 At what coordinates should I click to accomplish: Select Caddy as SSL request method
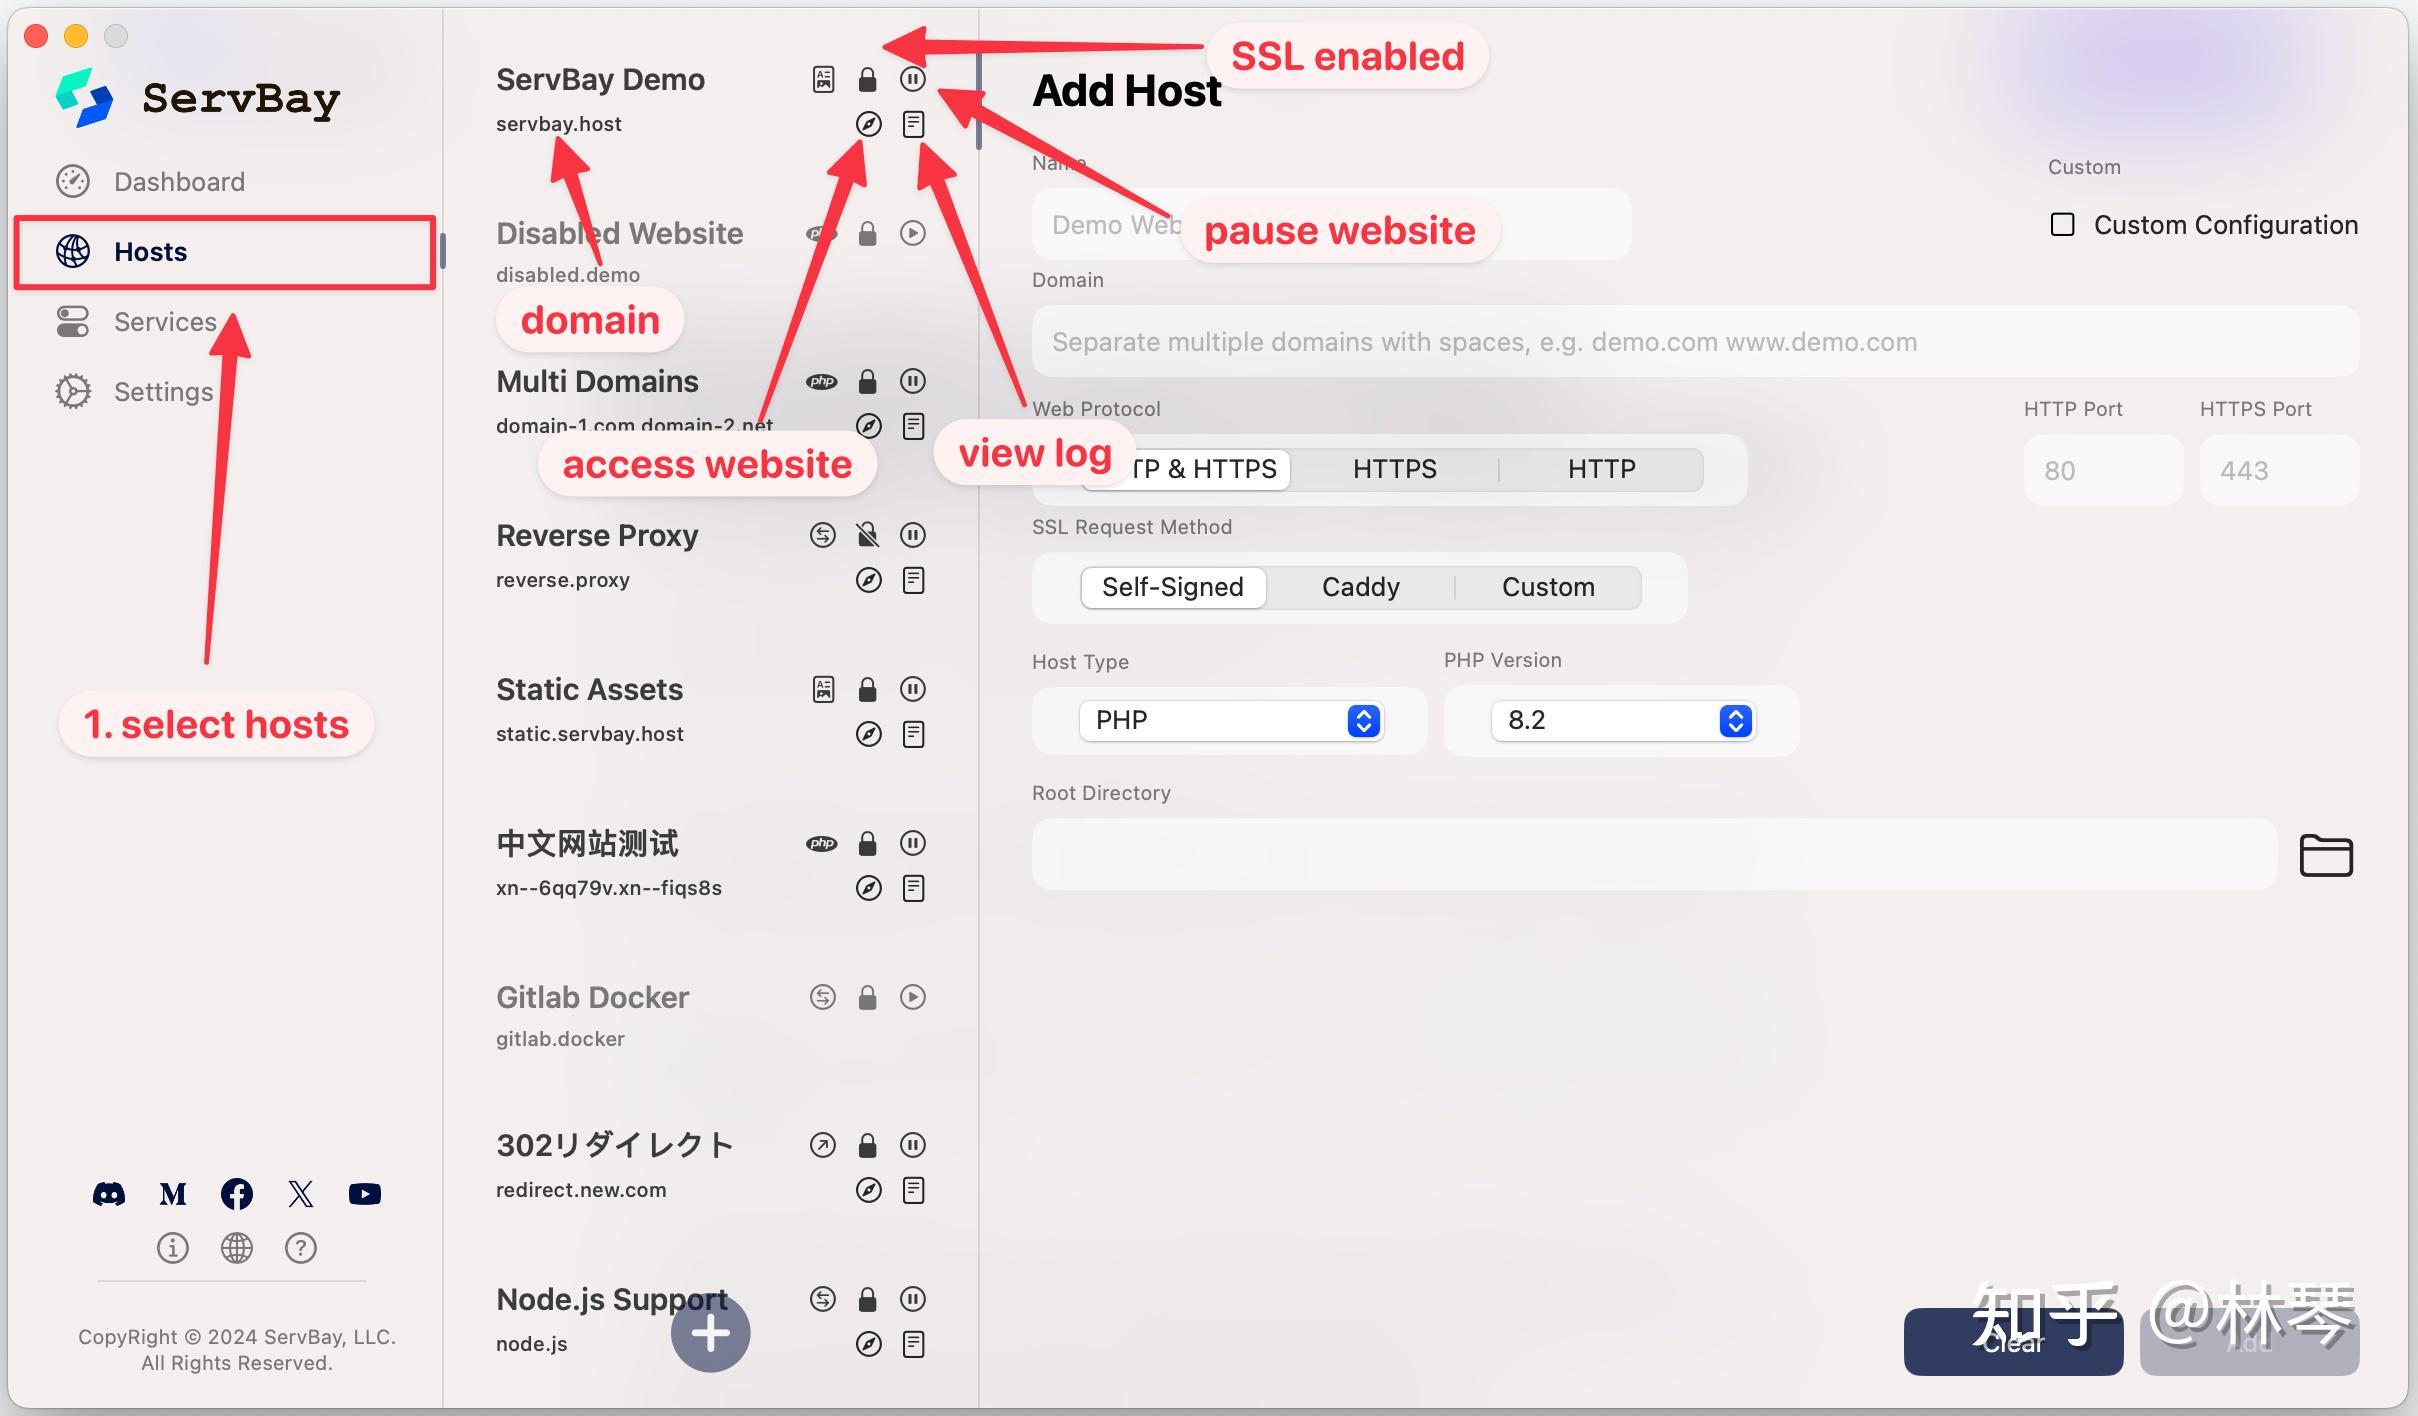pyautogui.click(x=1360, y=587)
